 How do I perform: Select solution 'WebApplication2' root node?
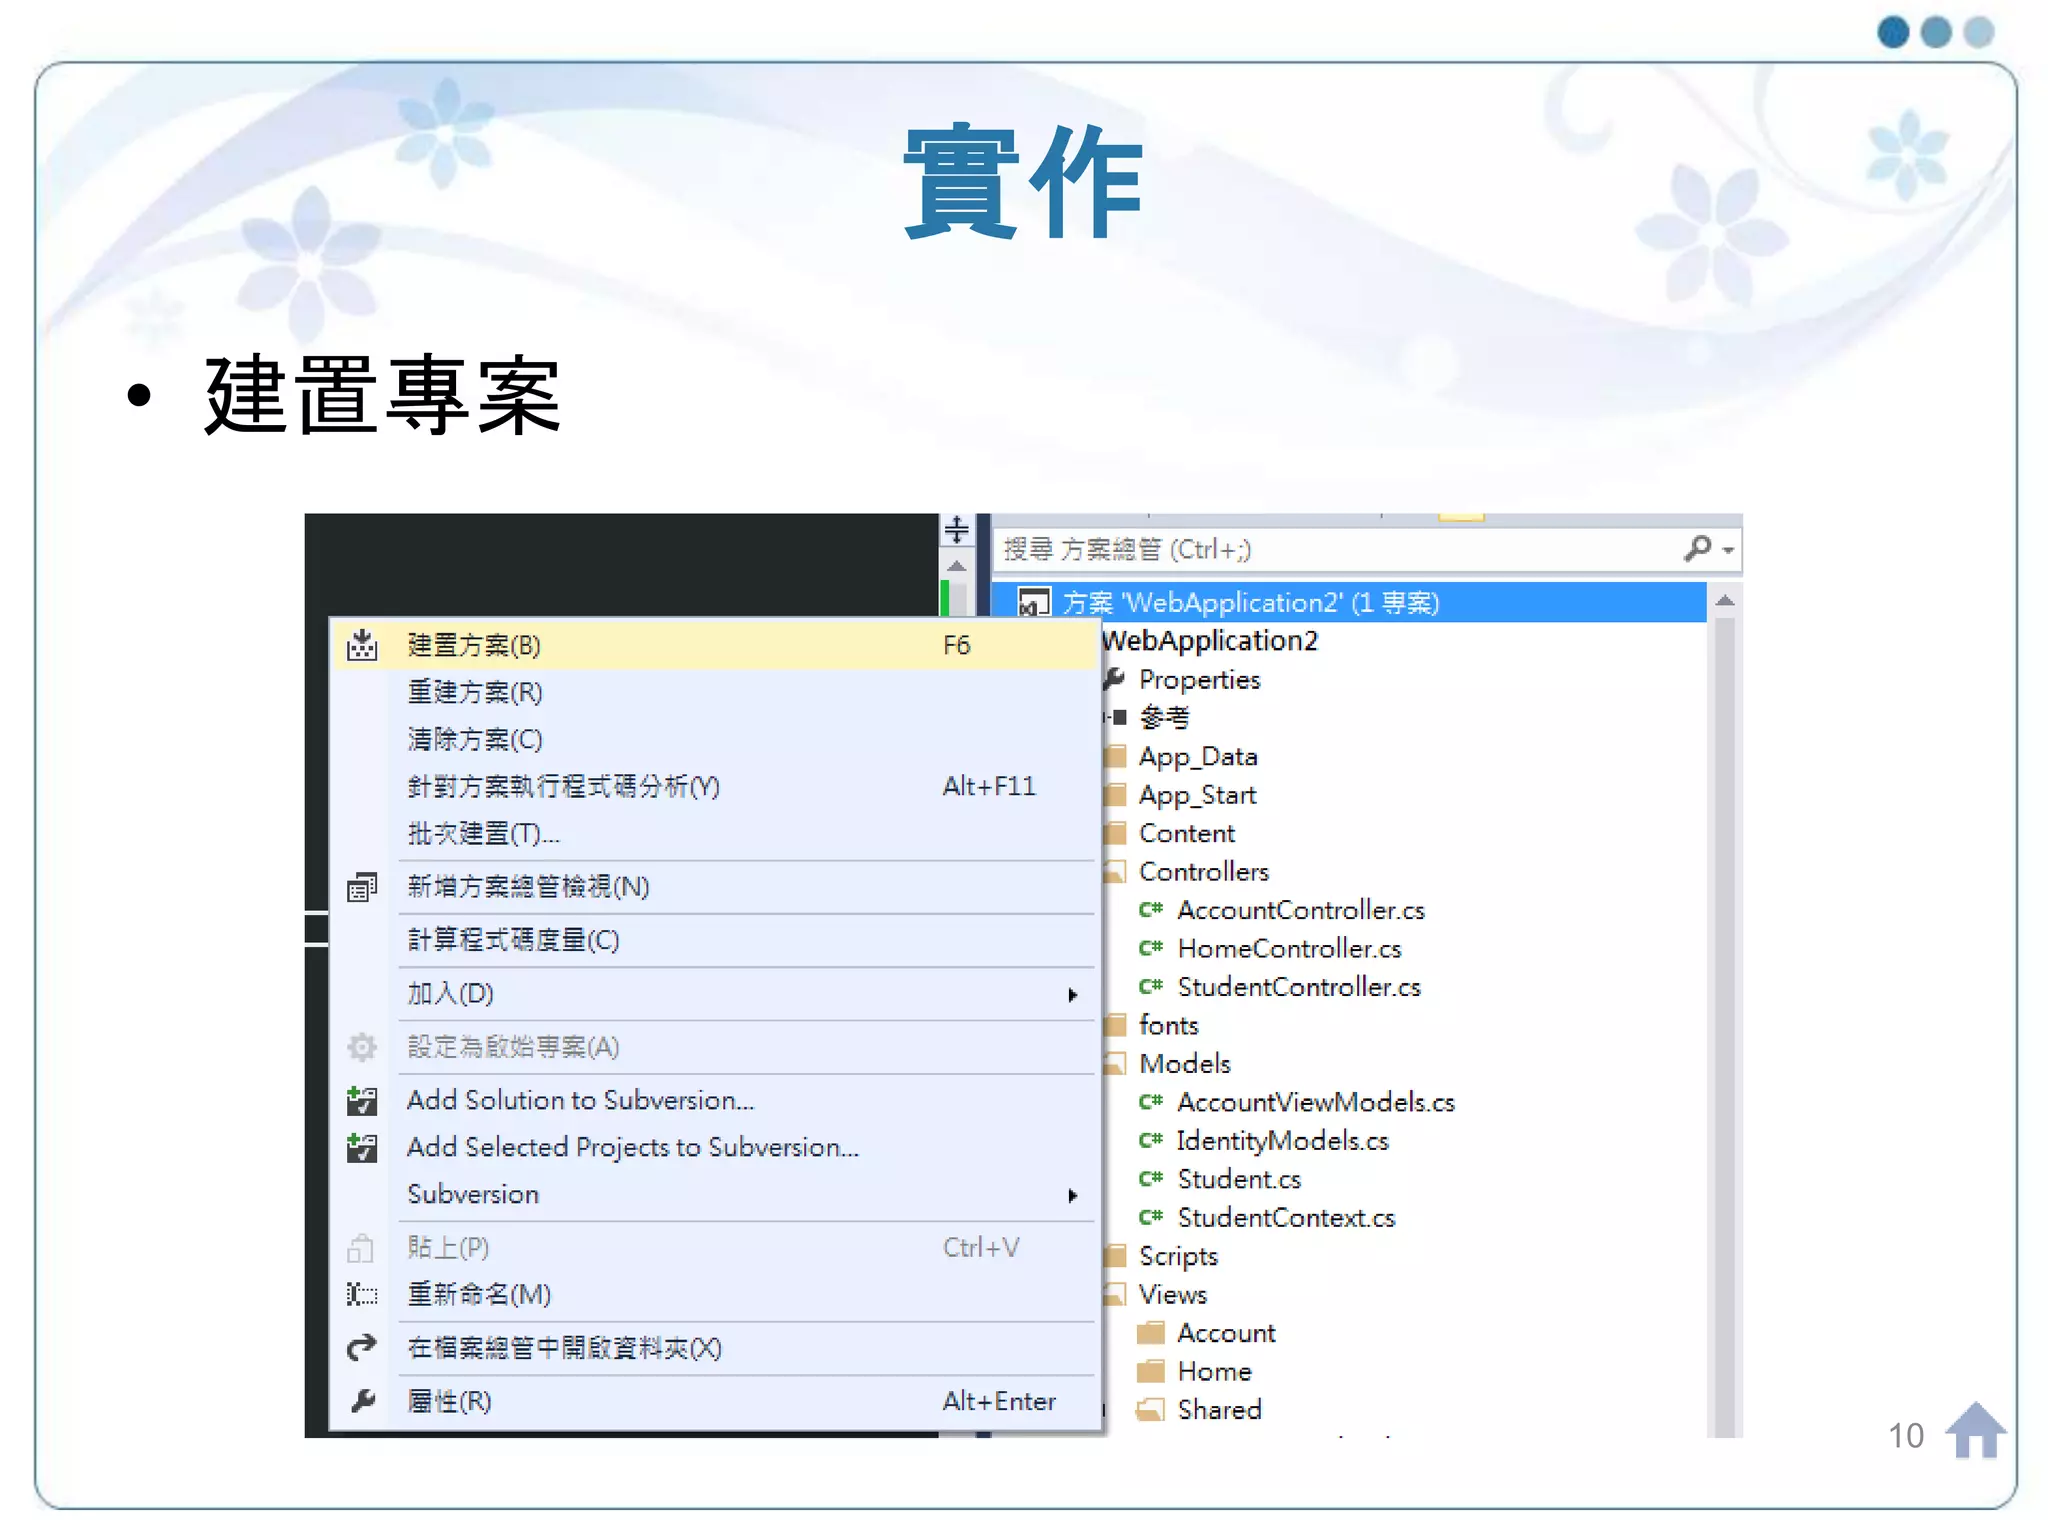pos(1250,602)
